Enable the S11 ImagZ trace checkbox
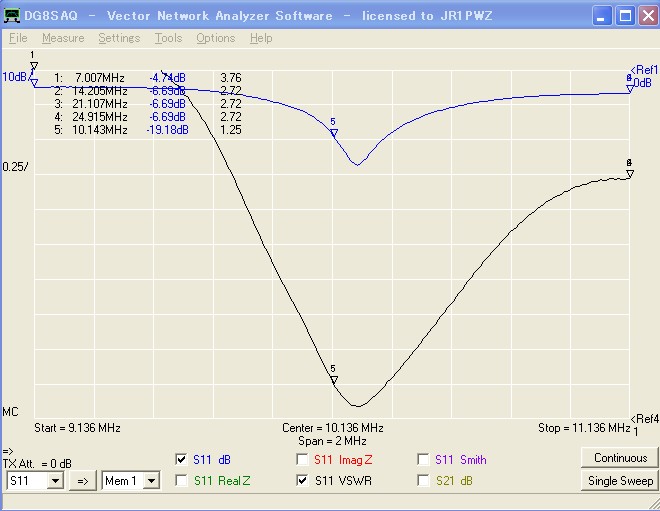The image size is (660, 511). pos(303,459)
